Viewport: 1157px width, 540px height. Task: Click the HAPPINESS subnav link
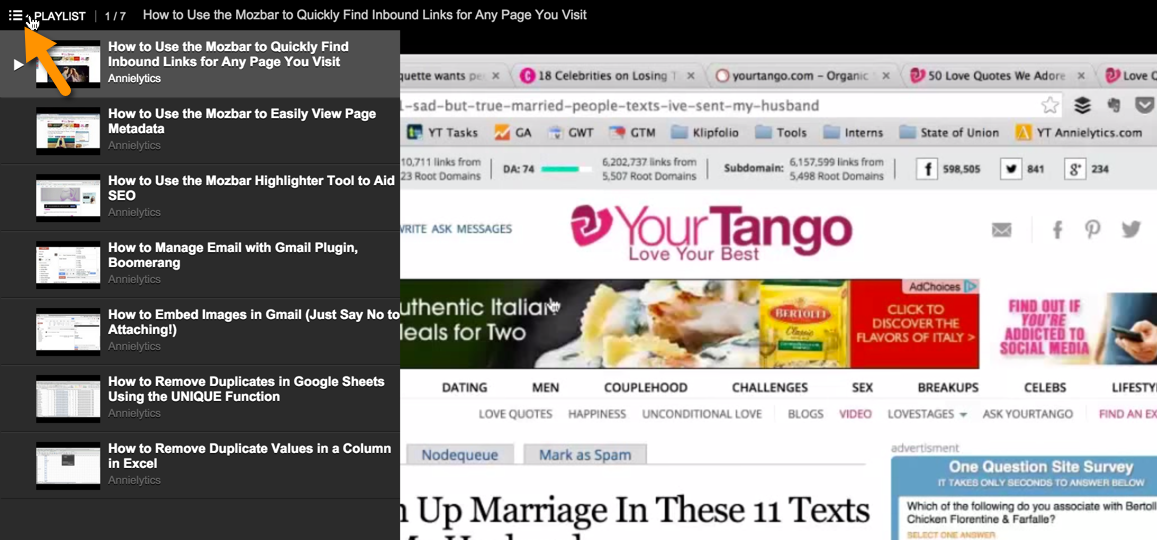tap(597, 414)
